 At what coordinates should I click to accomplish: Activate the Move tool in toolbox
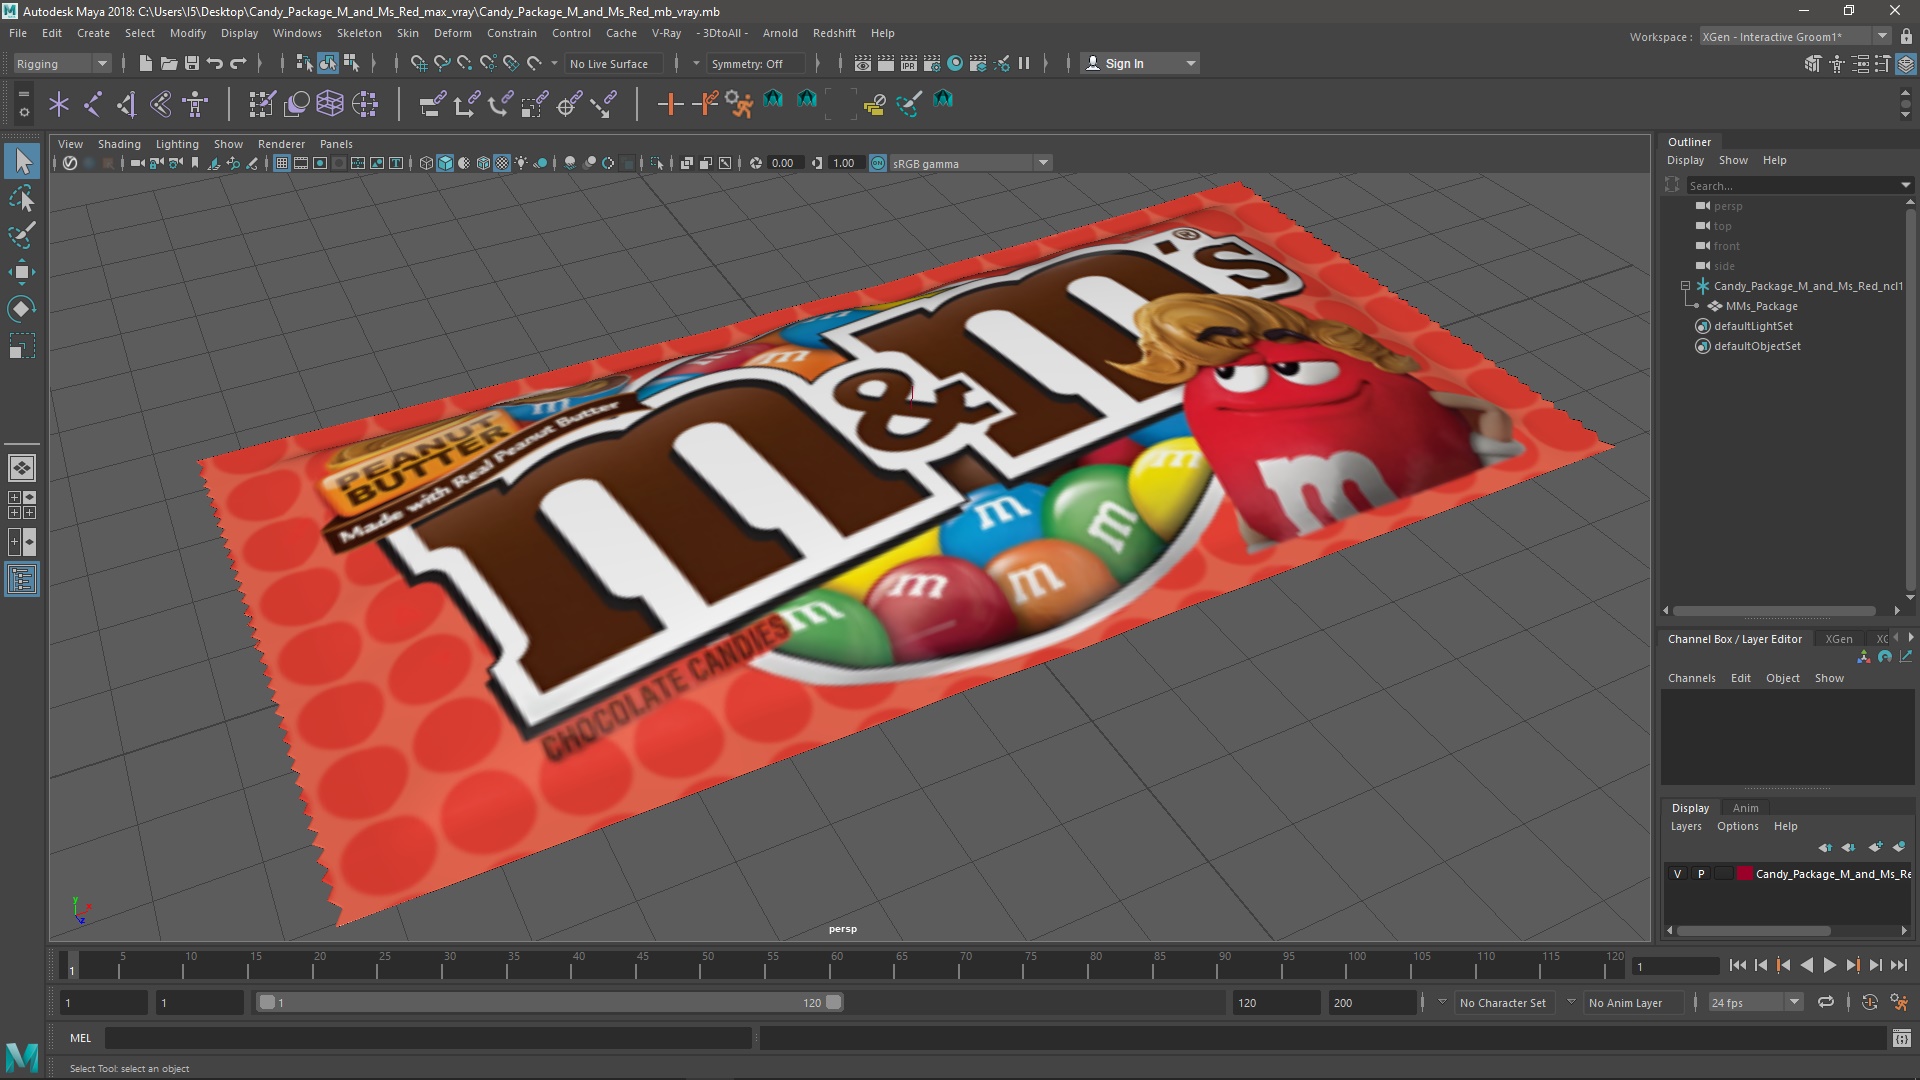point(22,272)
